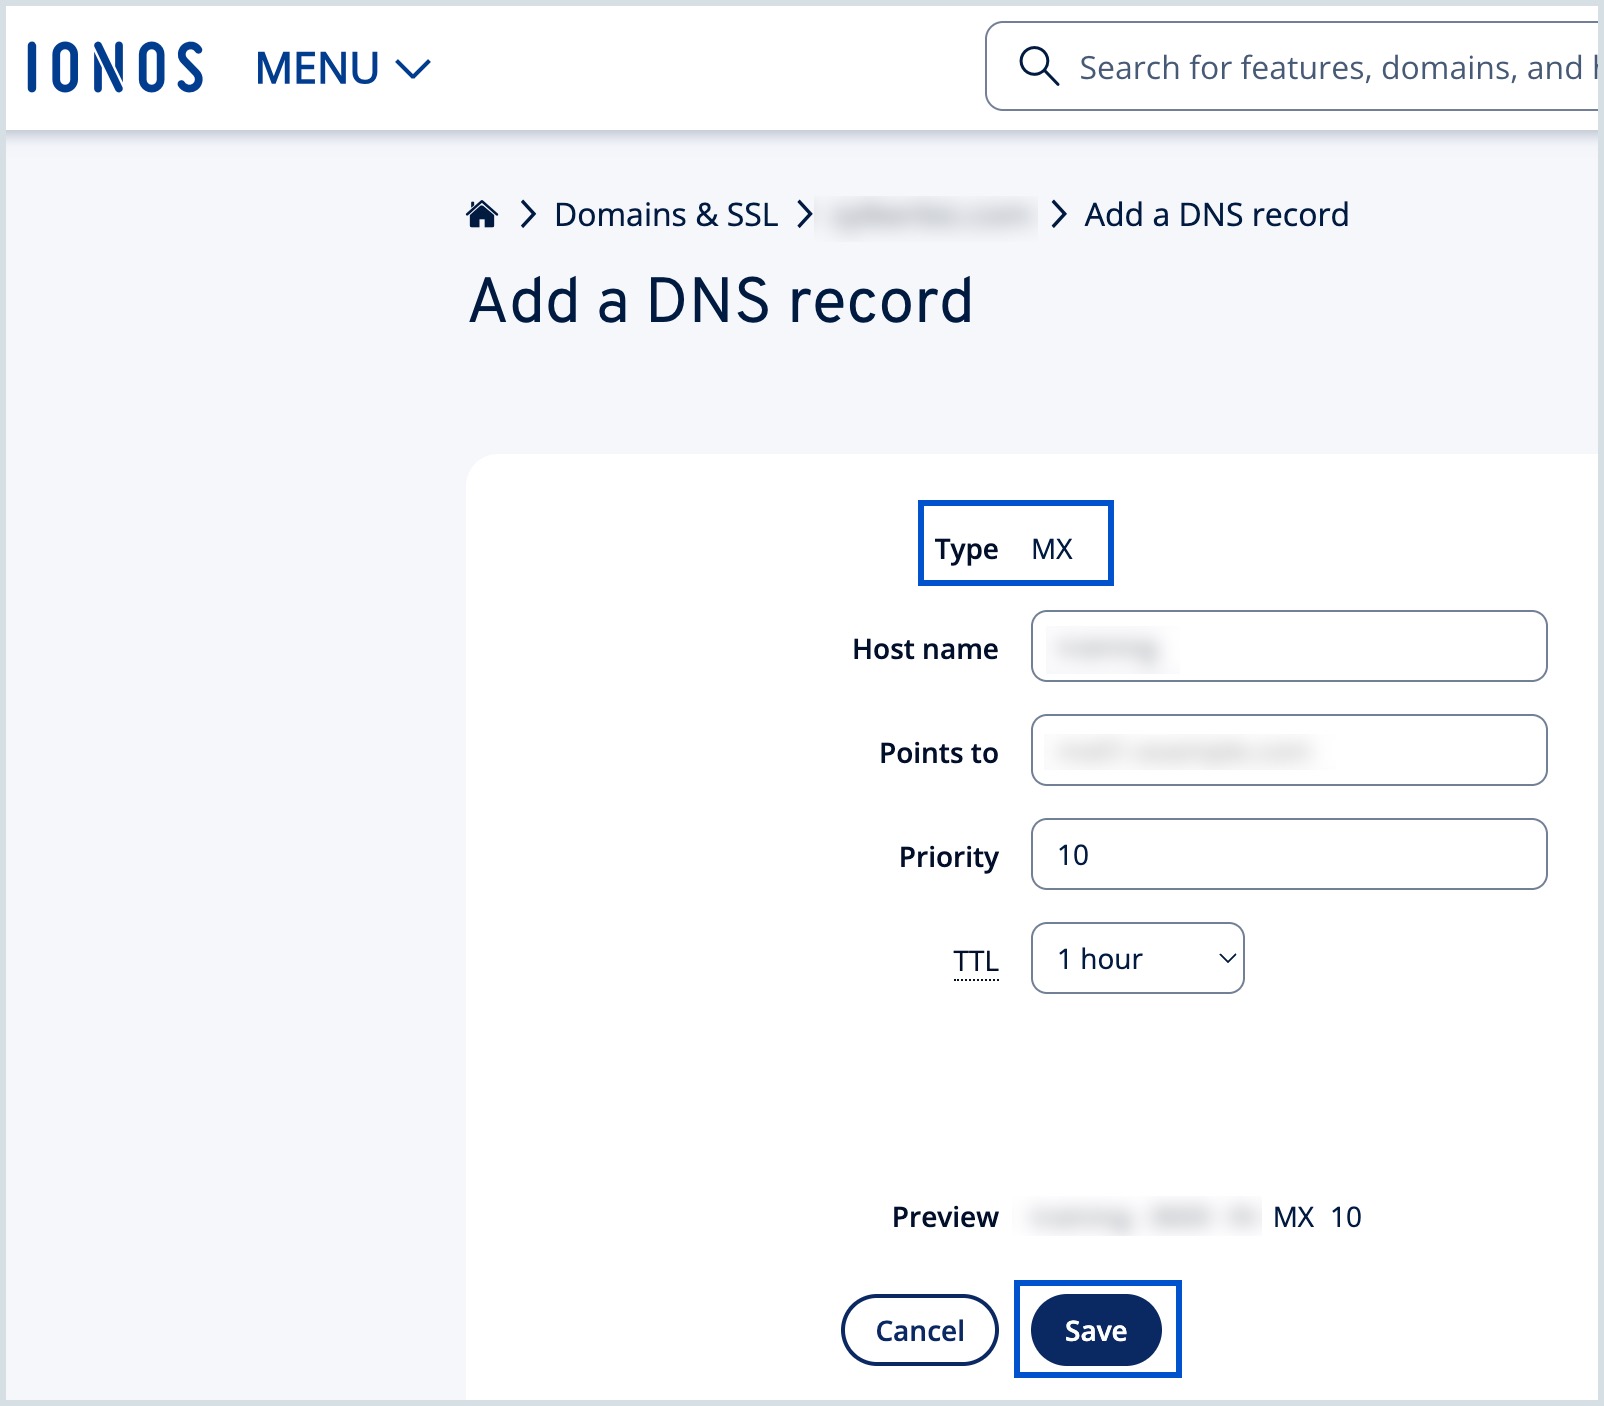
Task: Click the dotted-underlined TTL label
Action: pyautogui.click(x=976, y=961)
